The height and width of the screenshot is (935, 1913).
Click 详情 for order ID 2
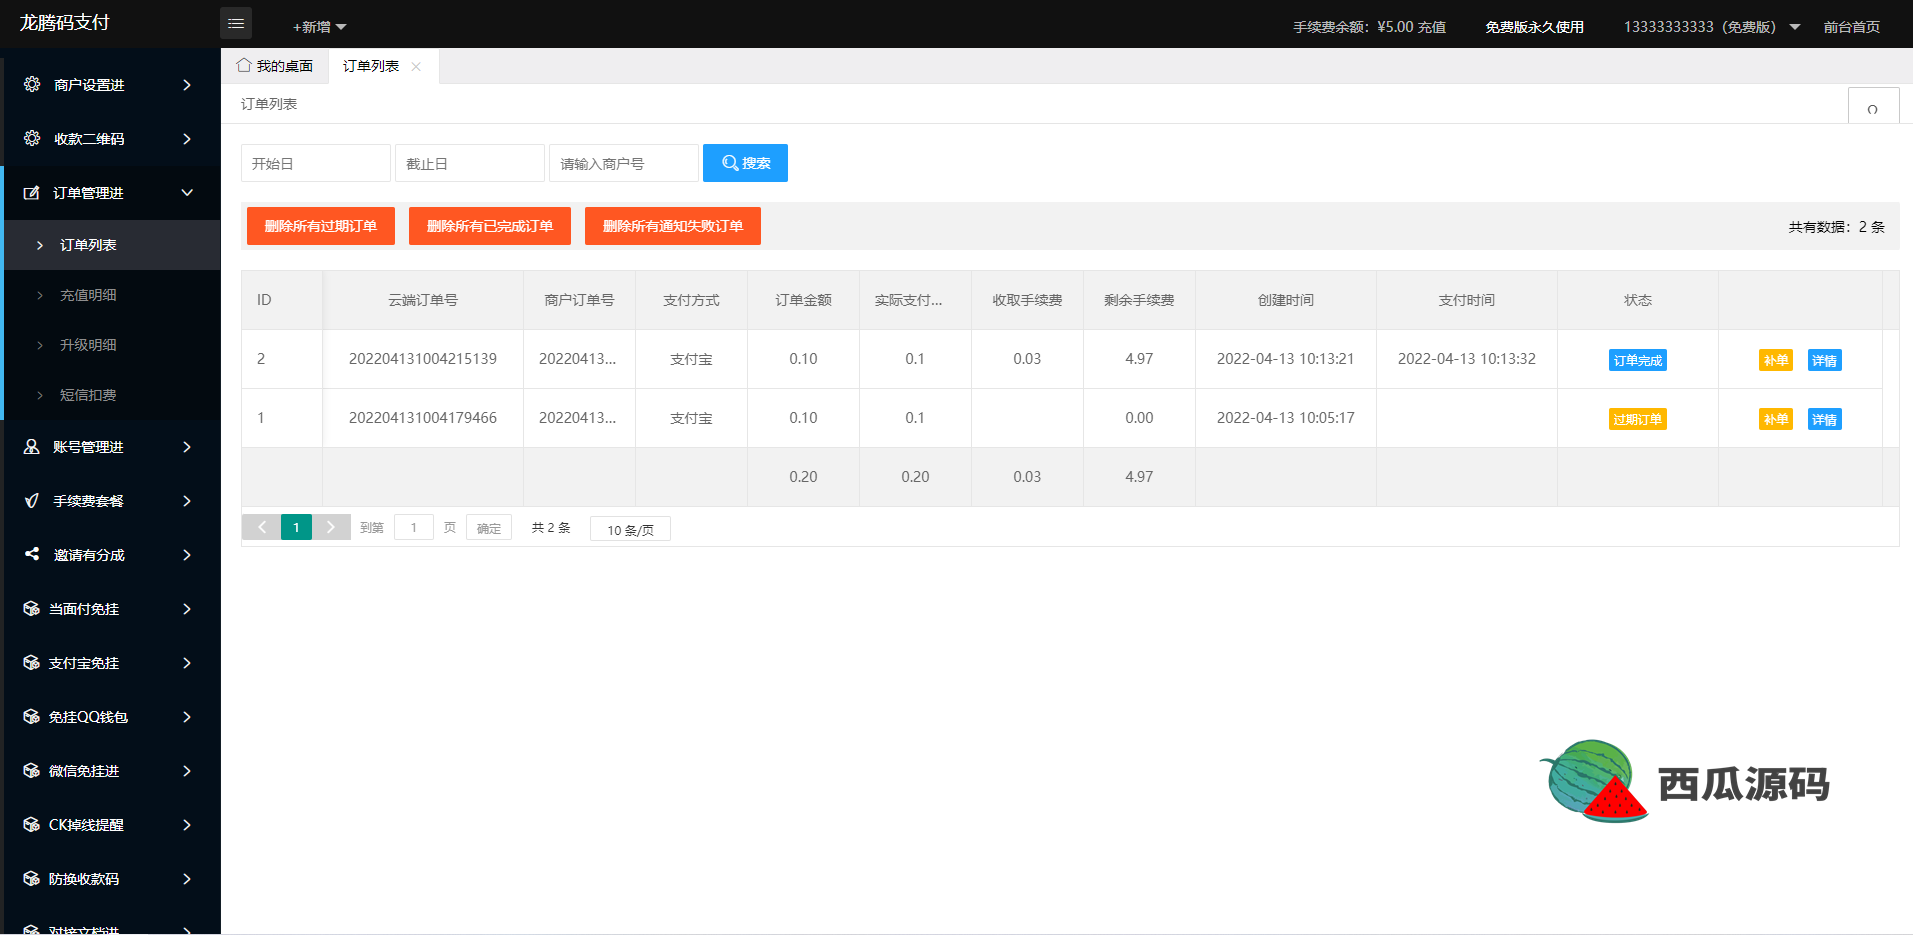pos(1824,360)
